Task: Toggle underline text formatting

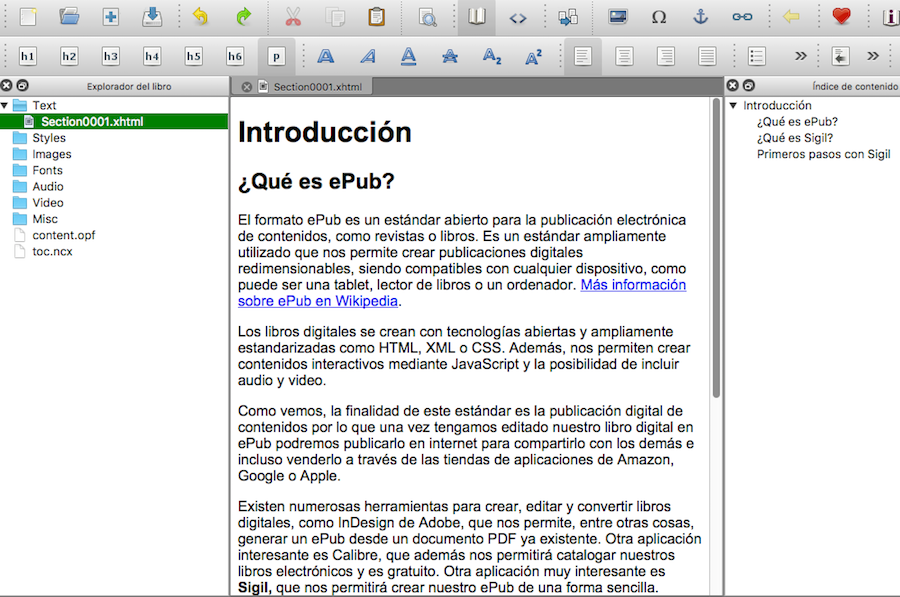Action: coord(409,56)
